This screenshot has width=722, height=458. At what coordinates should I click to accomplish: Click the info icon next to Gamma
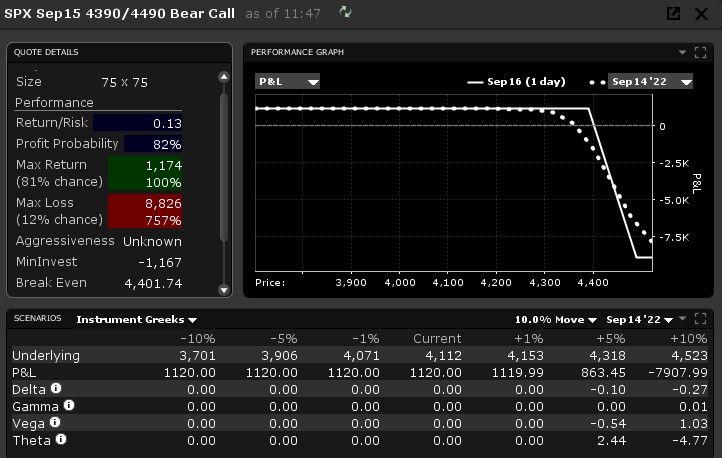[69, 406]
